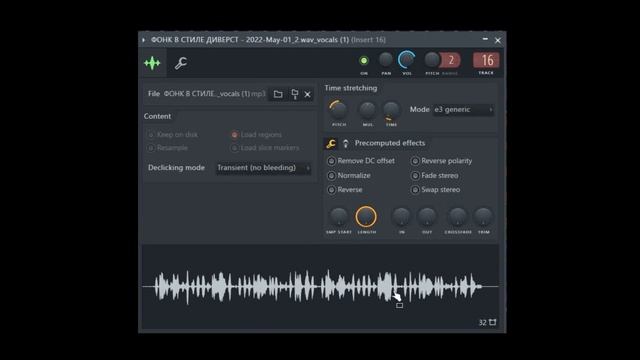Click the pitch range value 2
This screenshot has height=360, width=640.
451,60
